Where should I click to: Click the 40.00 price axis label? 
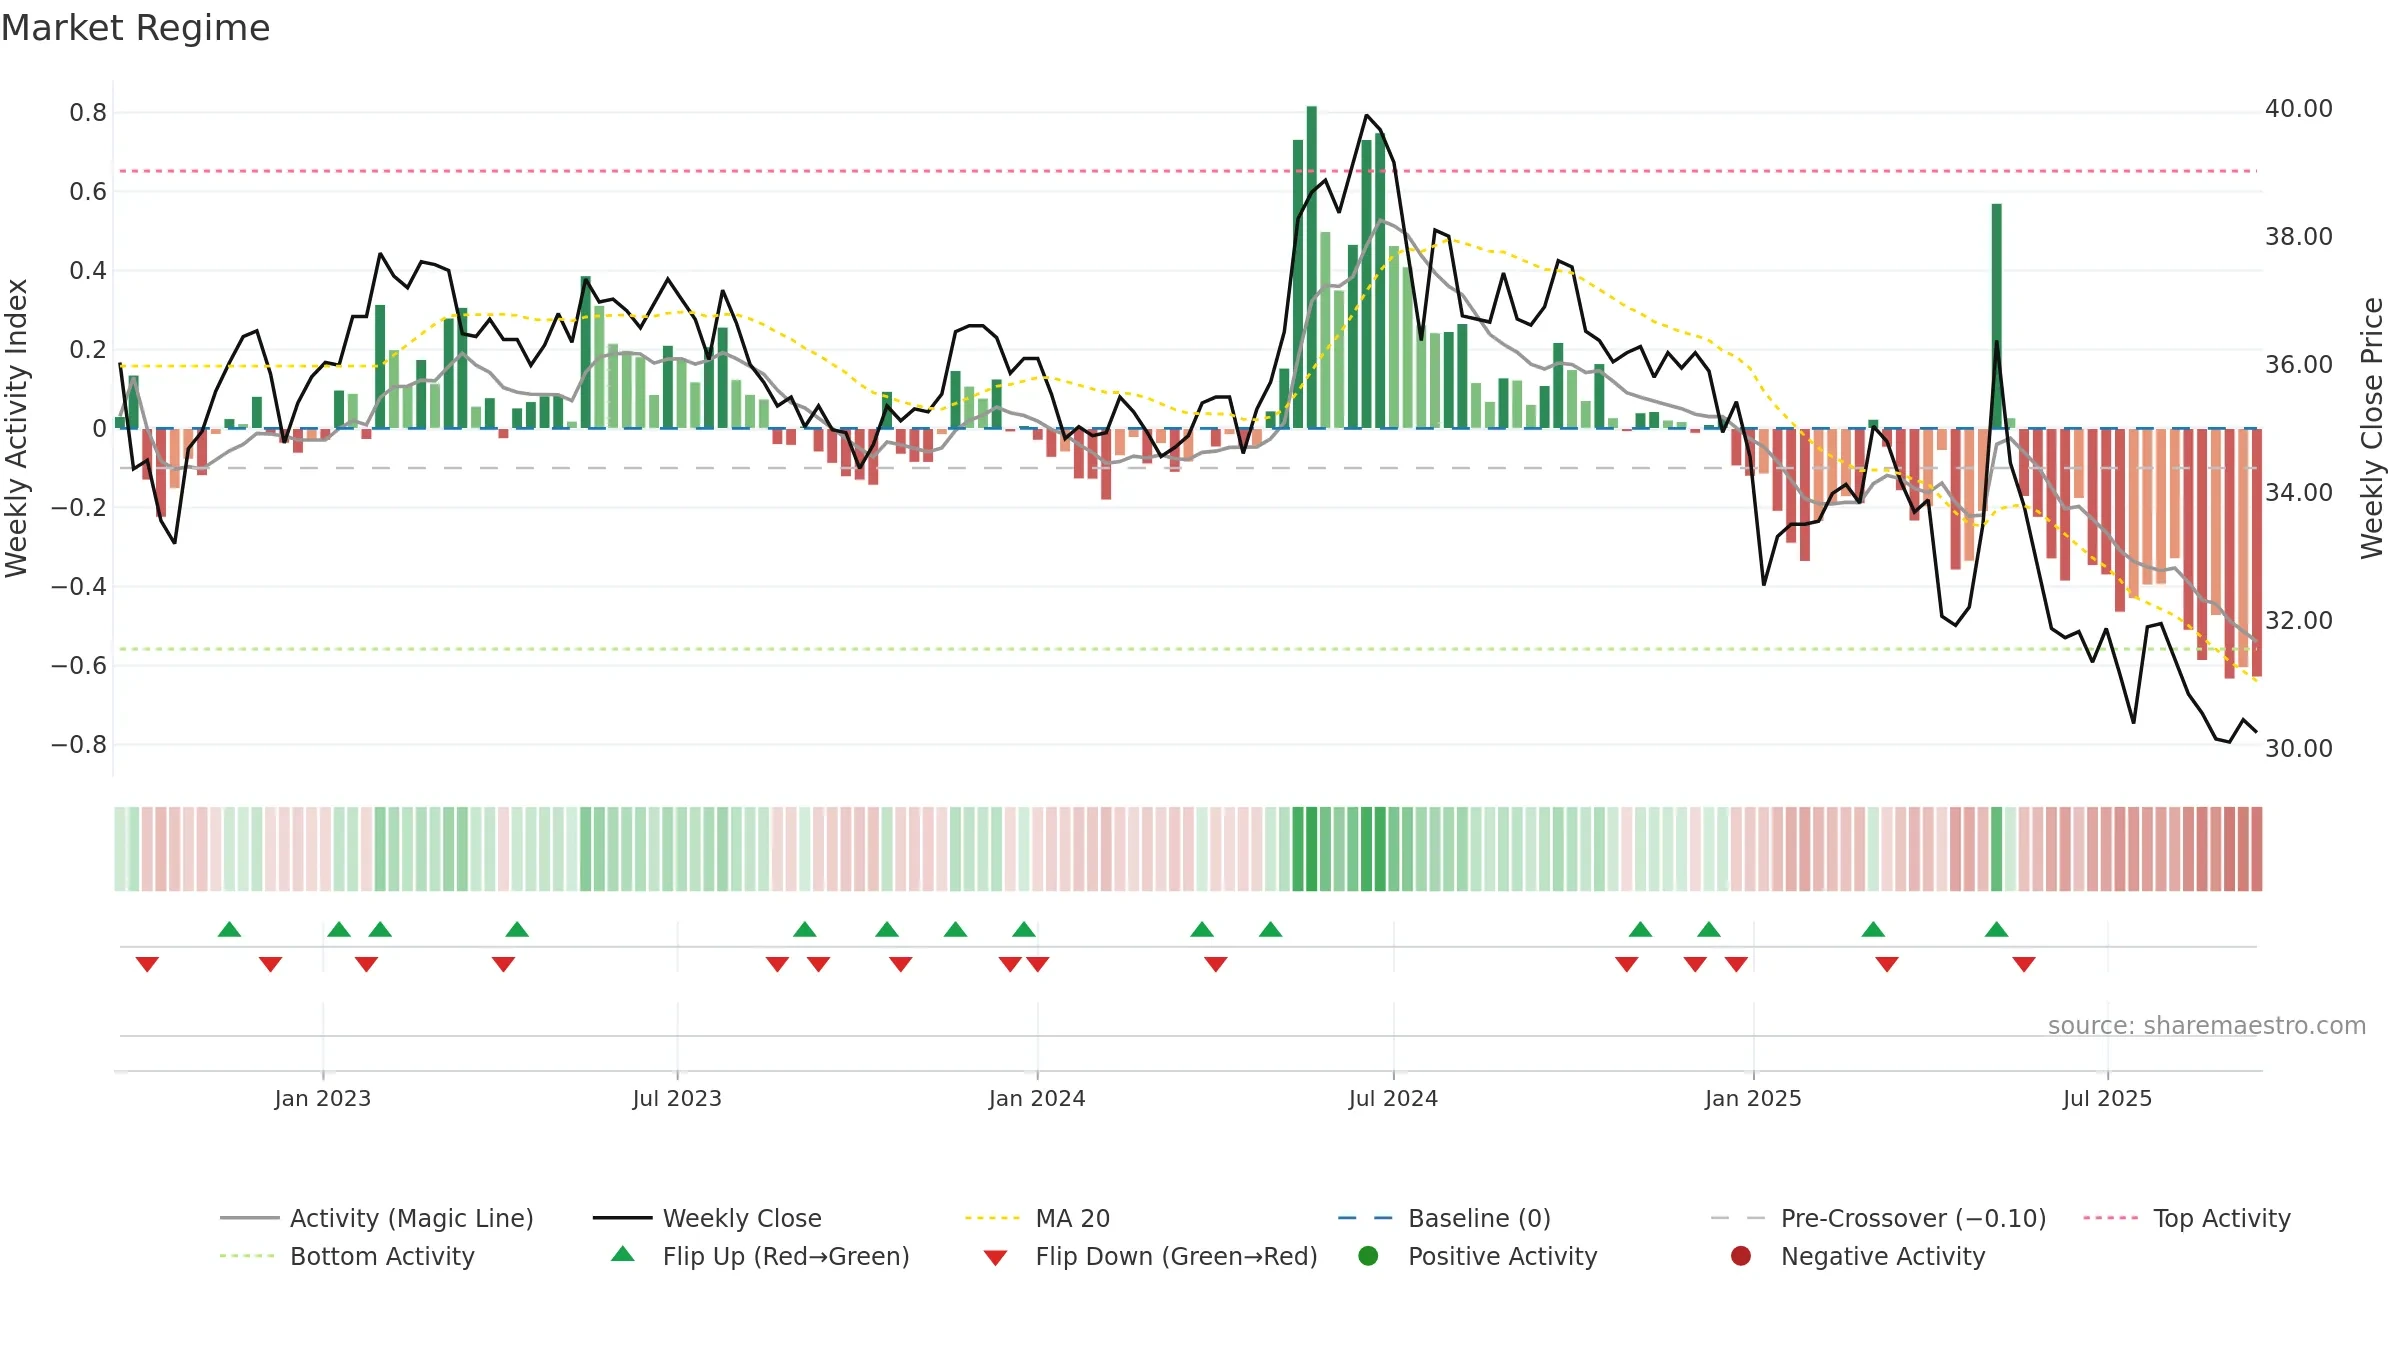point(2299,108)
